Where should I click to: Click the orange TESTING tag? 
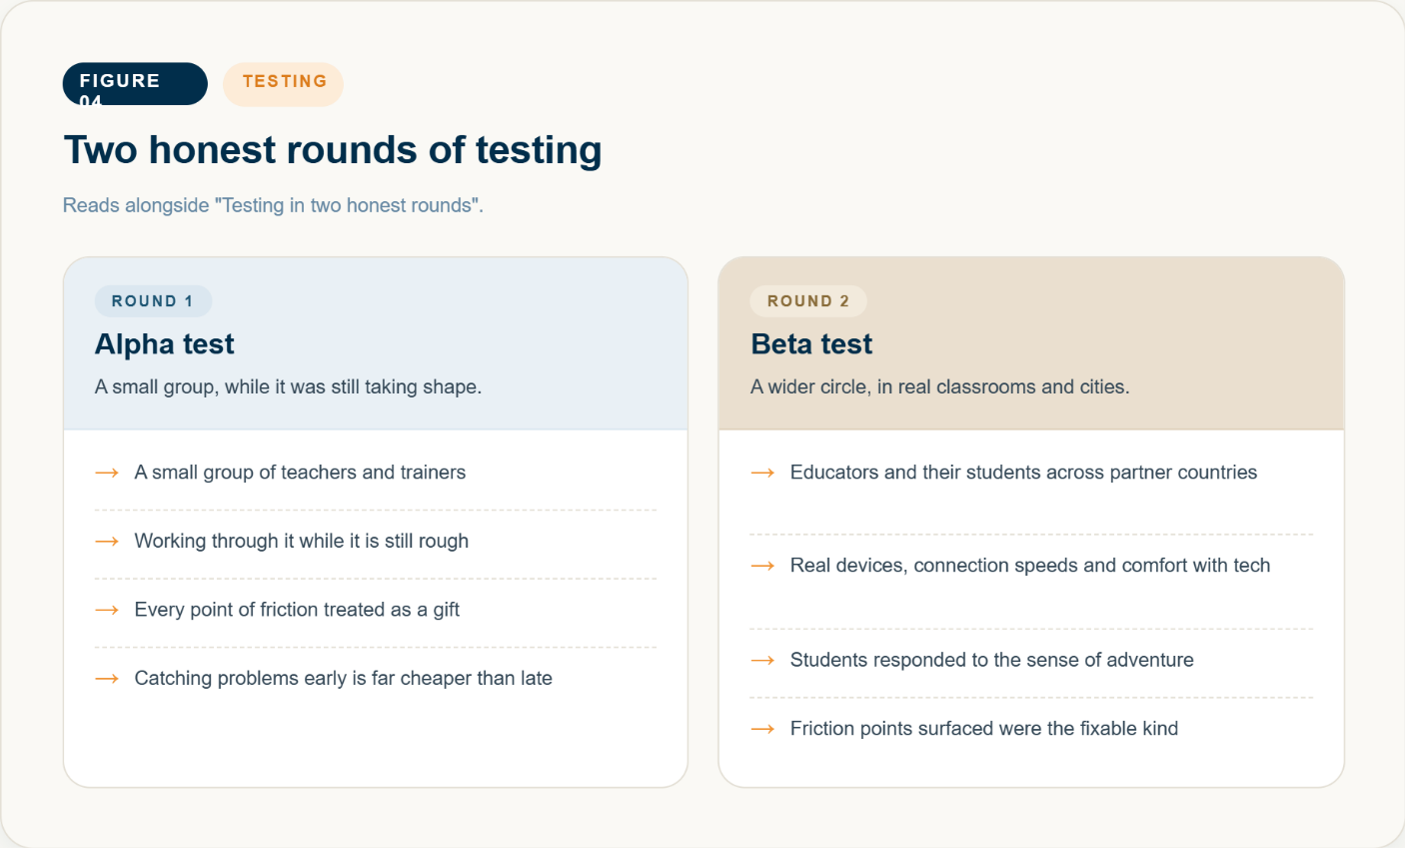tap(284, 84)
